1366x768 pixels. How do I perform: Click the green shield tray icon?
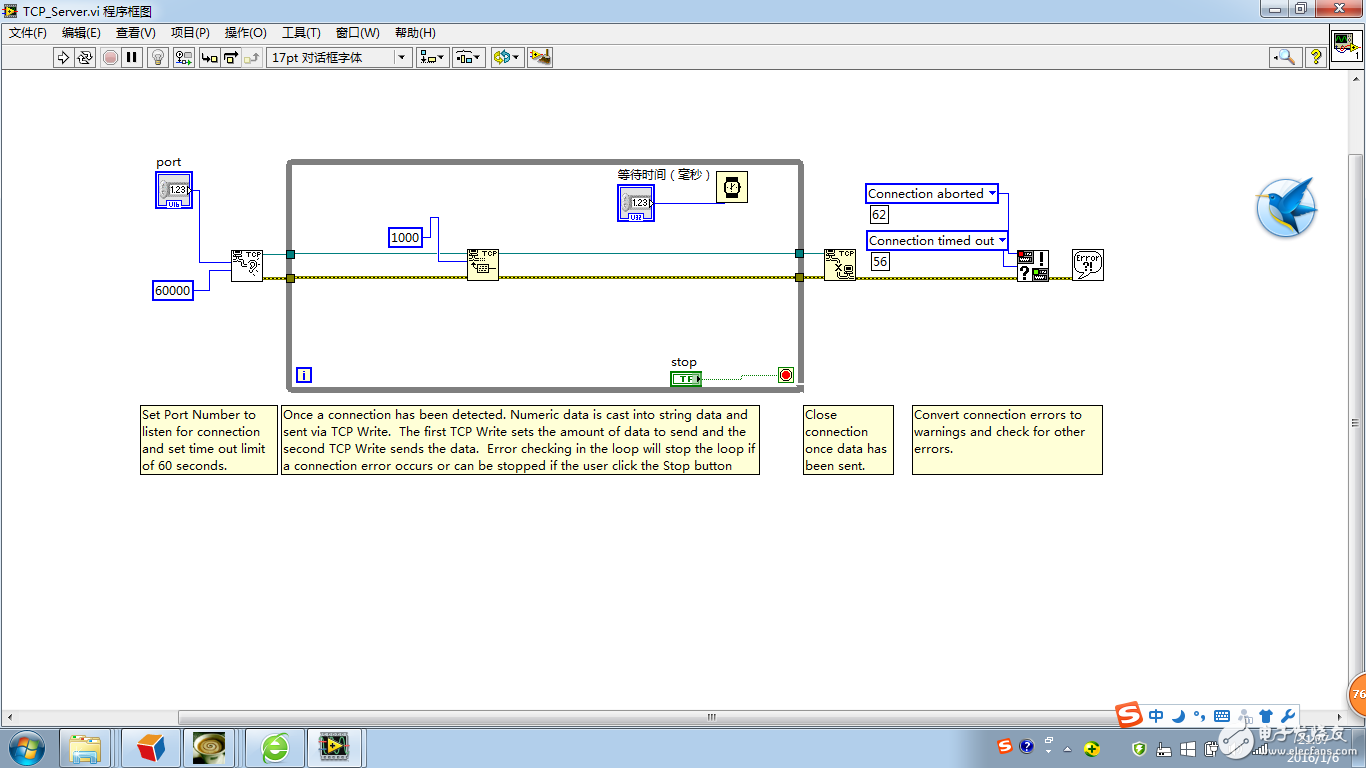point(1139,748)
